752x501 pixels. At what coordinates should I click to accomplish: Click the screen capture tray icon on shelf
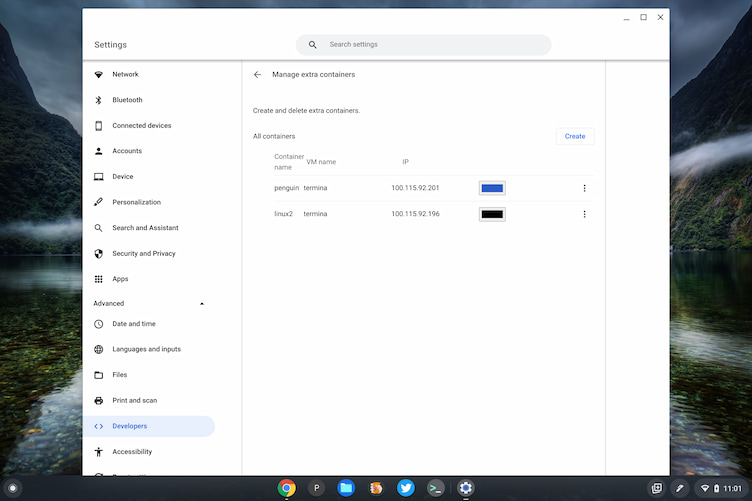tap(656, 488)
